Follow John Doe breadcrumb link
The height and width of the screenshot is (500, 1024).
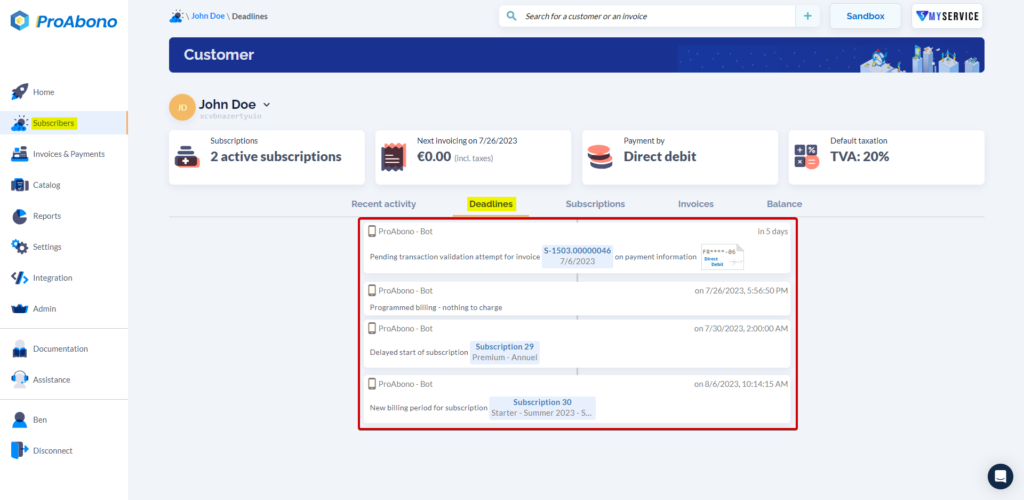(208, 16)
